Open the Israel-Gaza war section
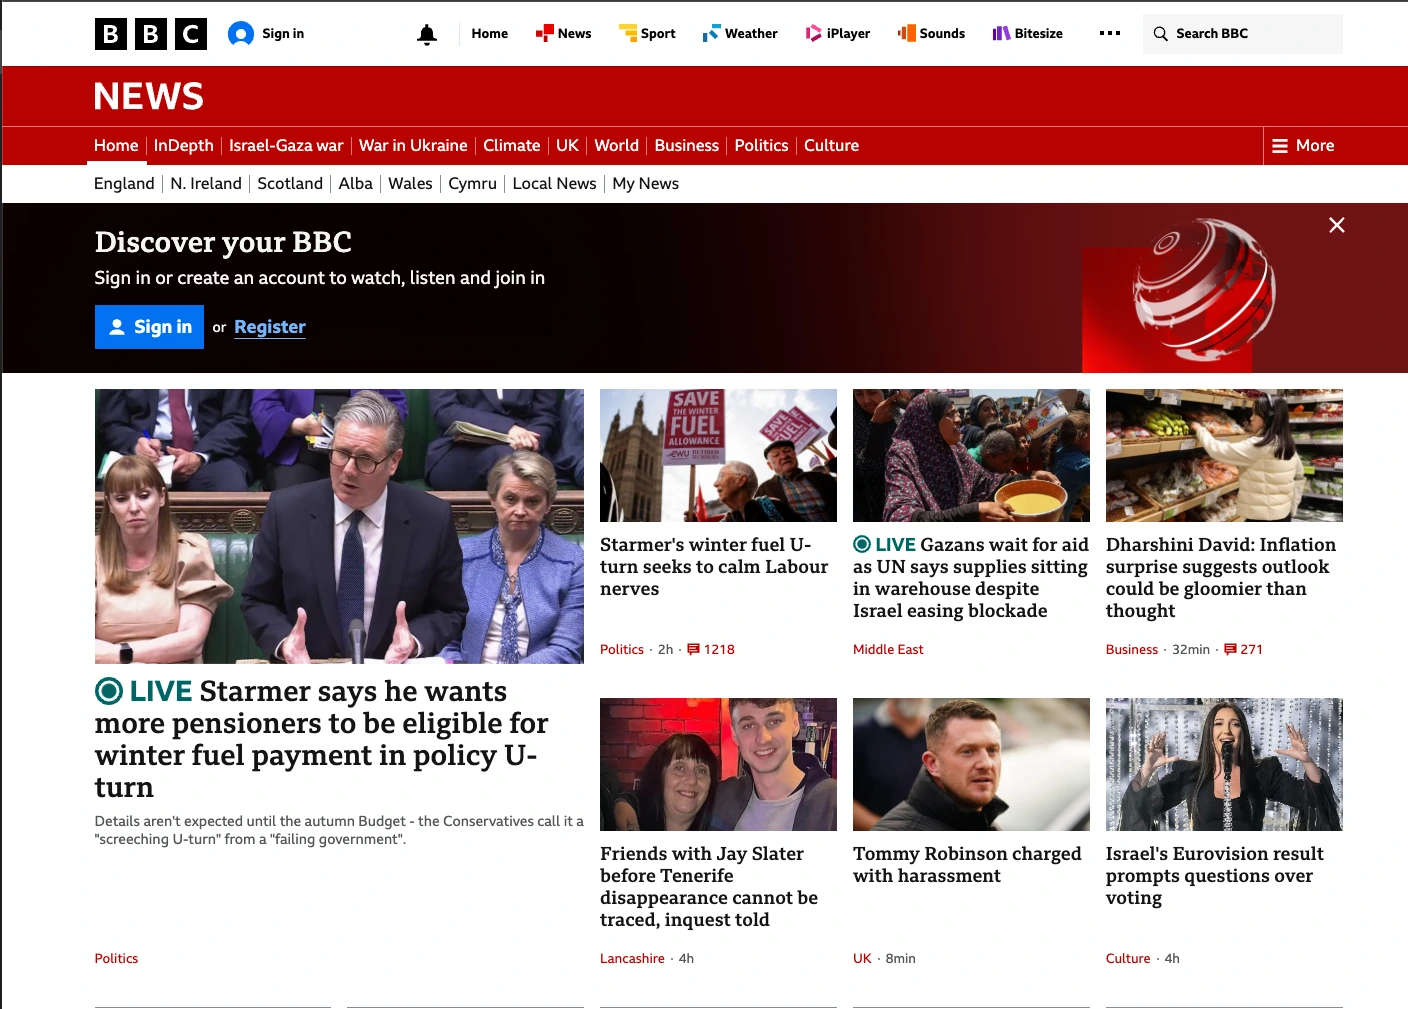Image resolution: width=1408 pixels, height=1009 pixels. 286,146
